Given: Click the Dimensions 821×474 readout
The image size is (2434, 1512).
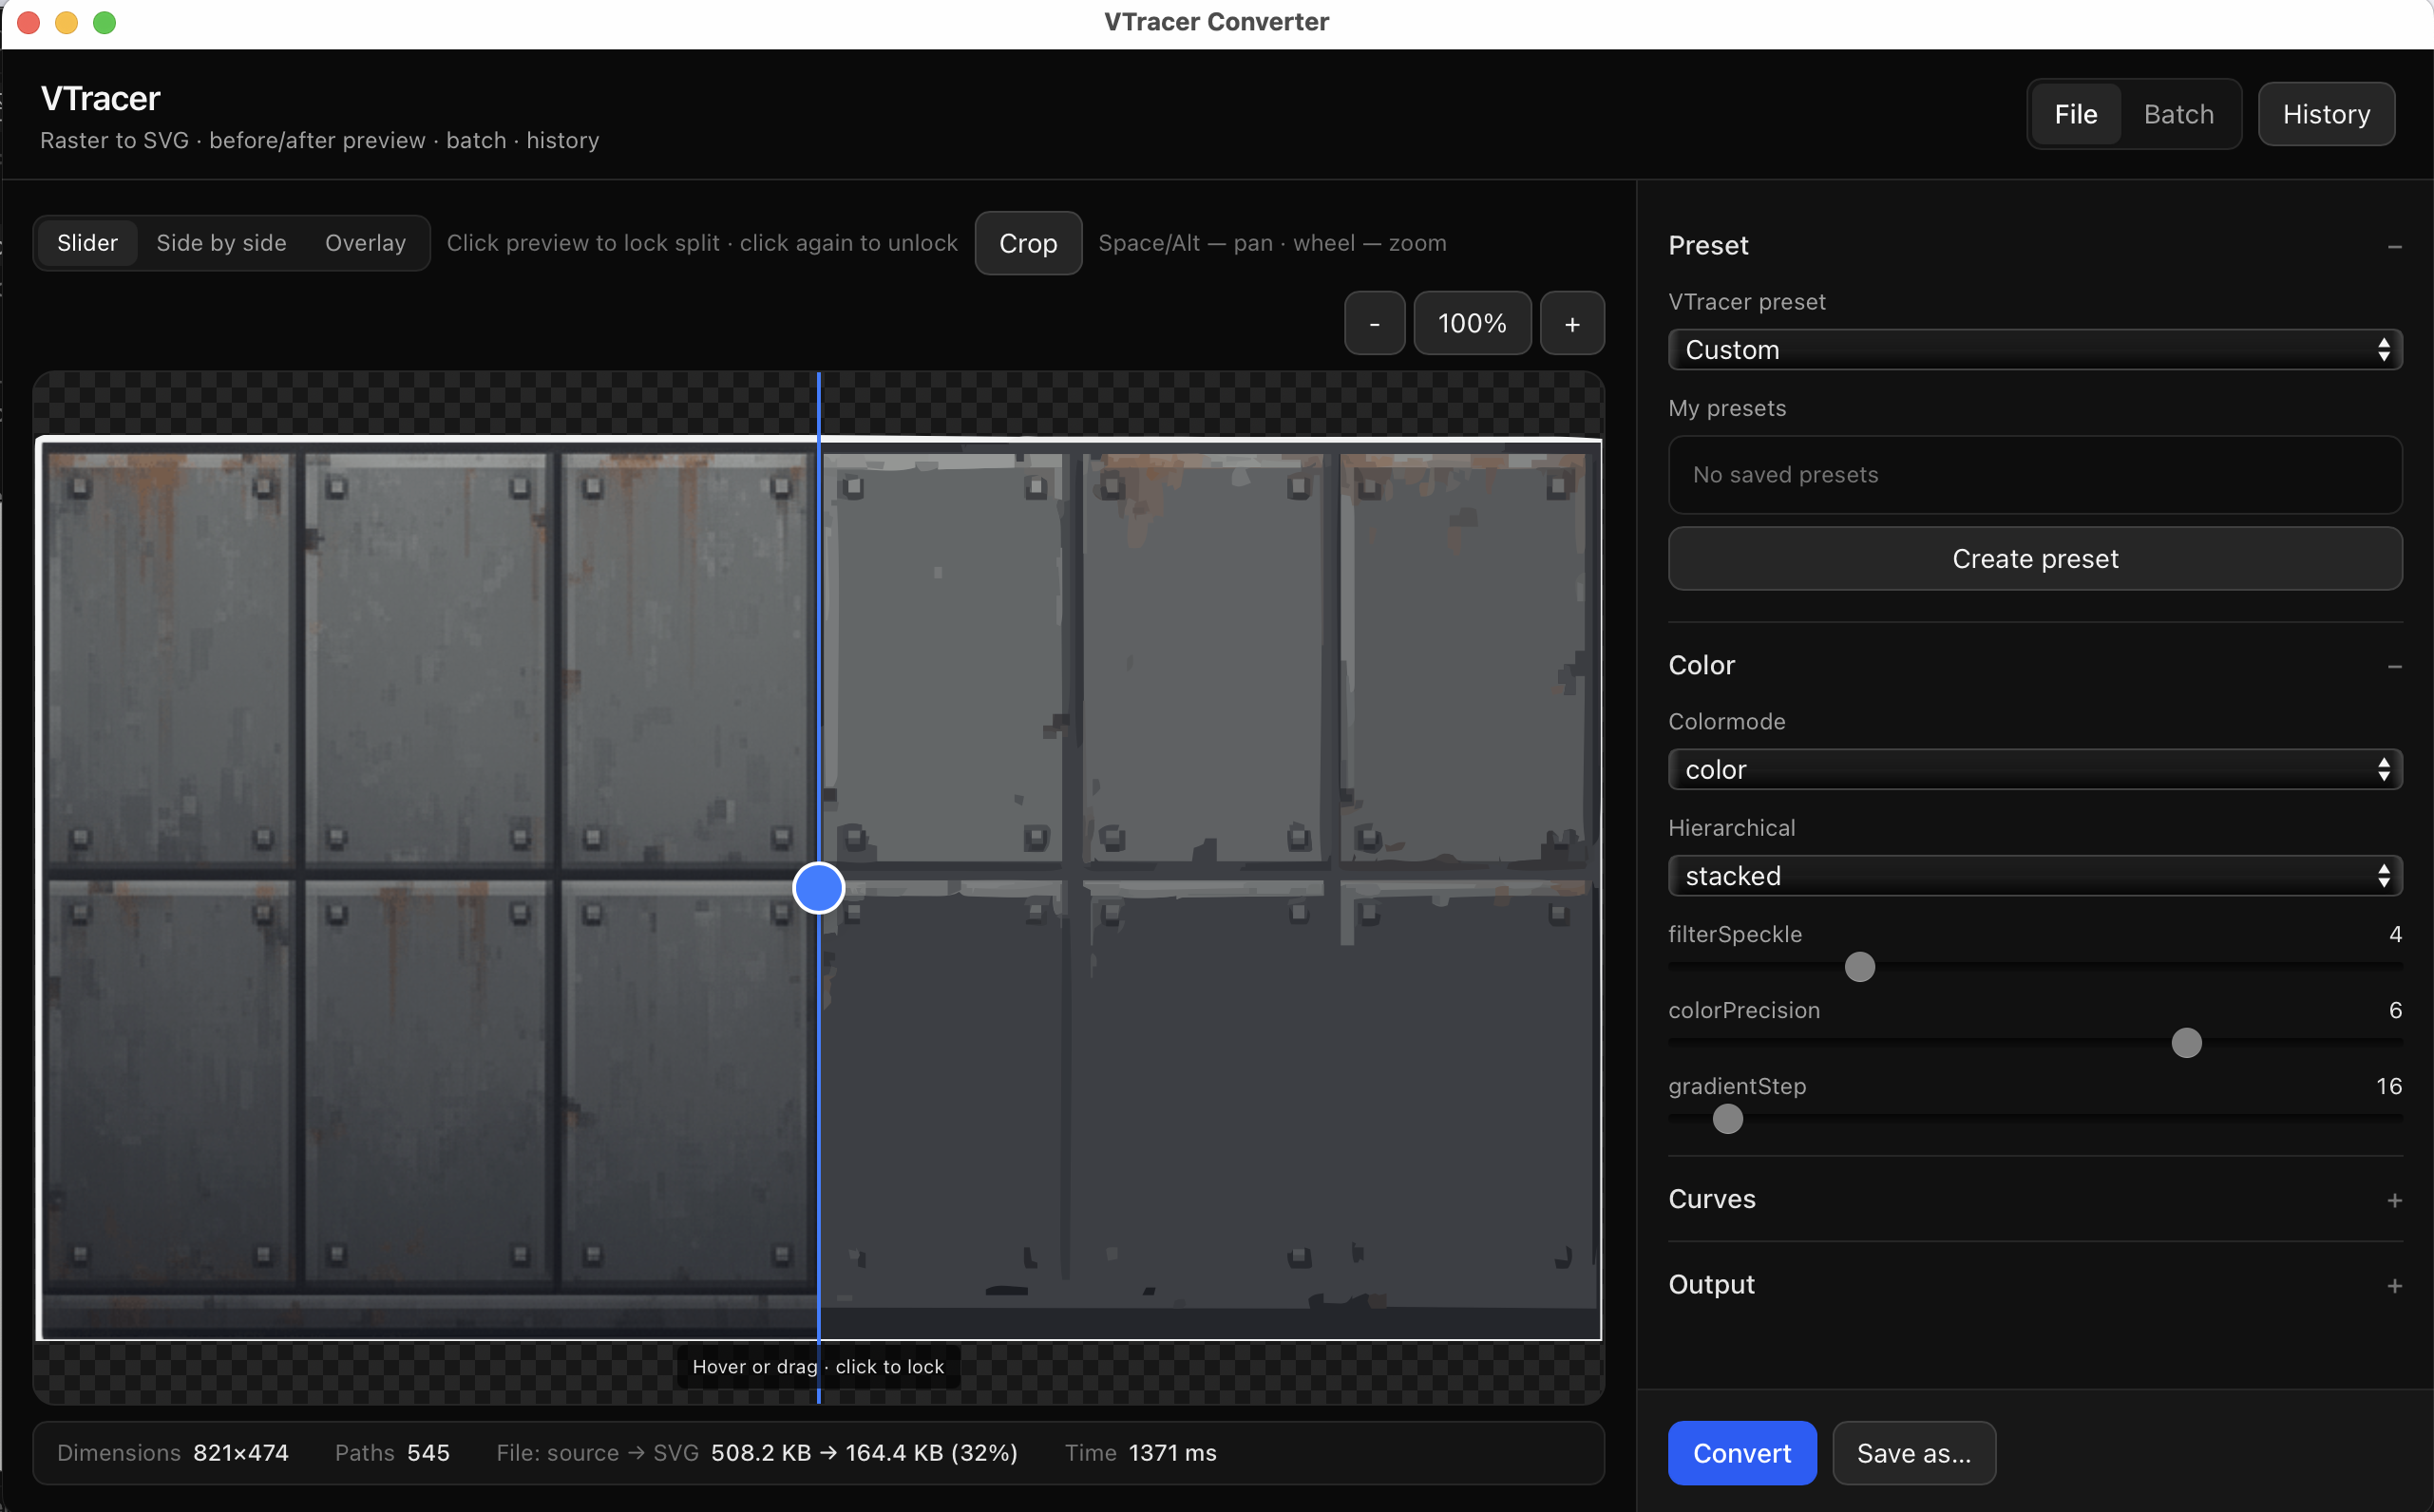Looking at the screenshot, I should pos(173,1452).
